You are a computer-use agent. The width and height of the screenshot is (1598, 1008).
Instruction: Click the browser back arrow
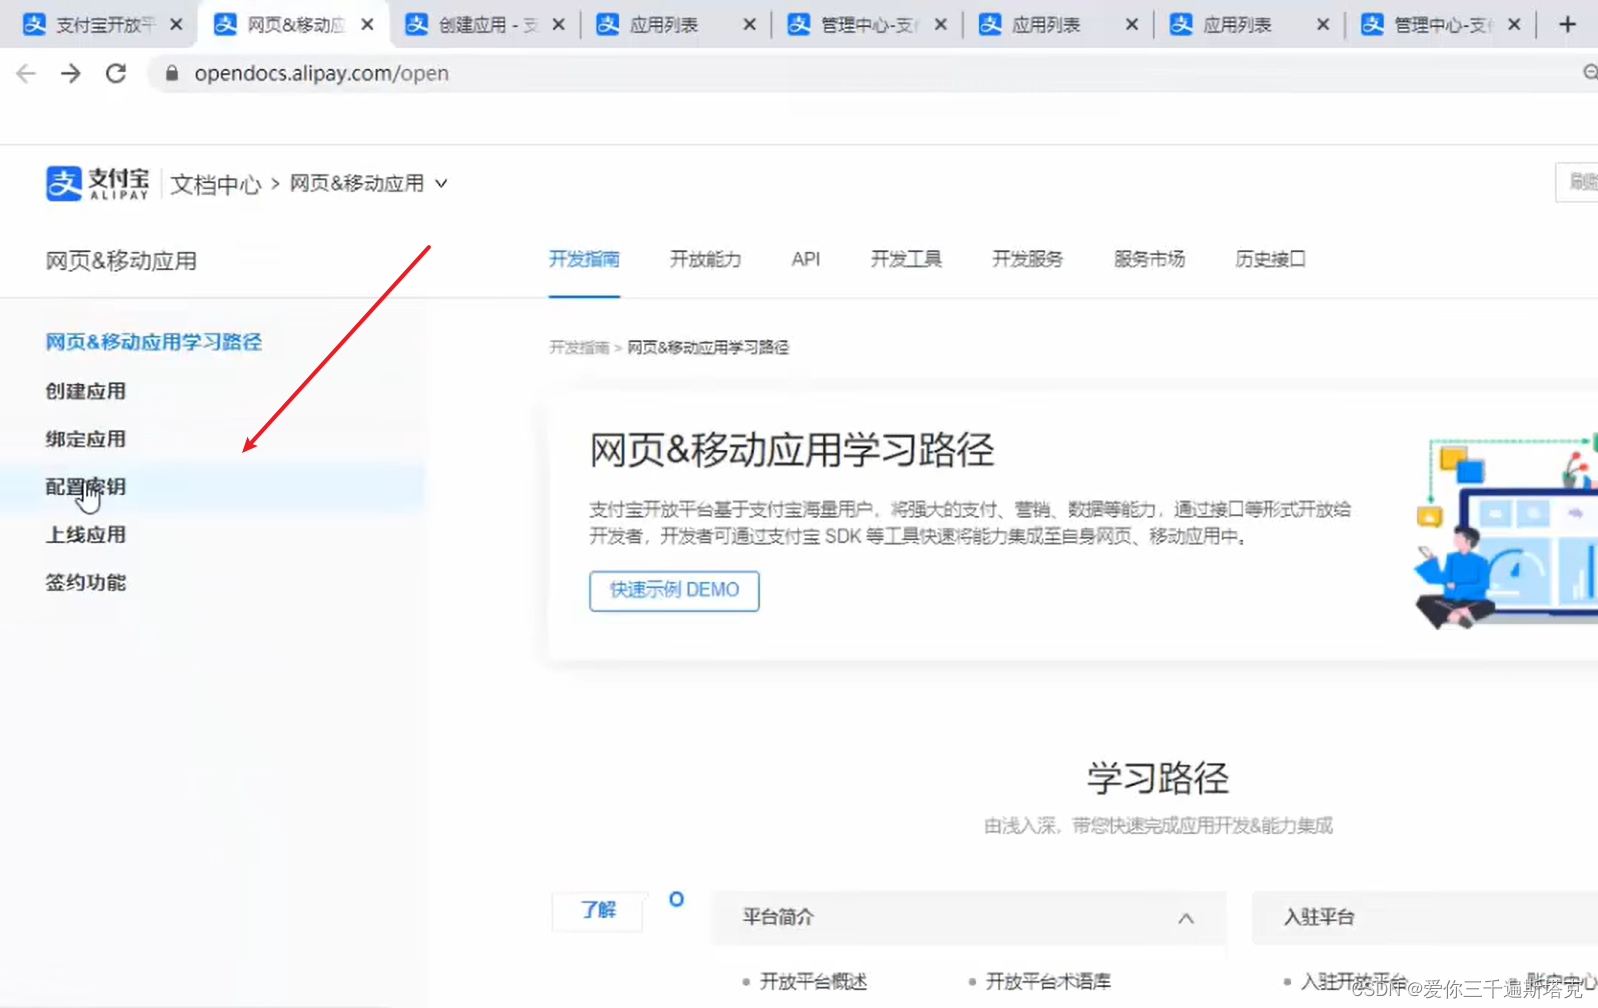[x=26, y=73]
